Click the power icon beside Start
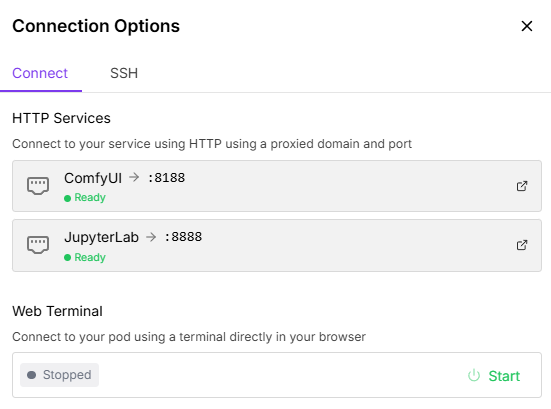 coord(474,376)
